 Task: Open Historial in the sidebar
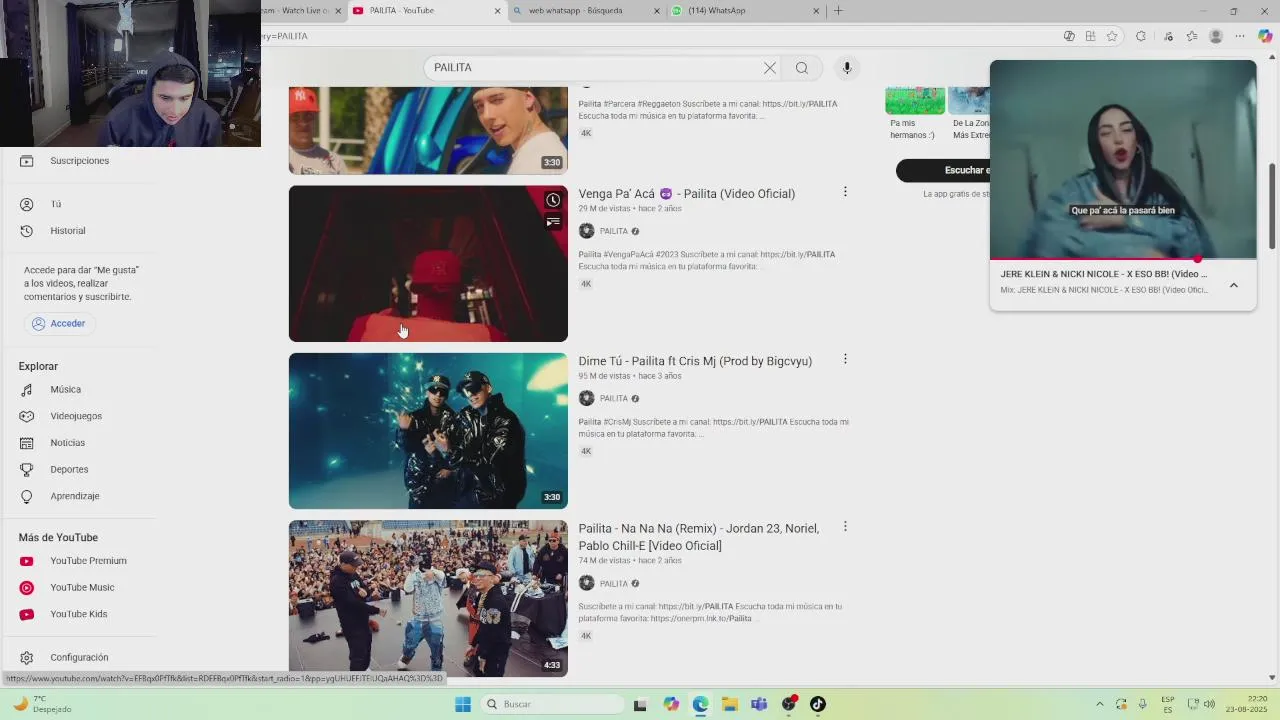(x=68, y=231)
